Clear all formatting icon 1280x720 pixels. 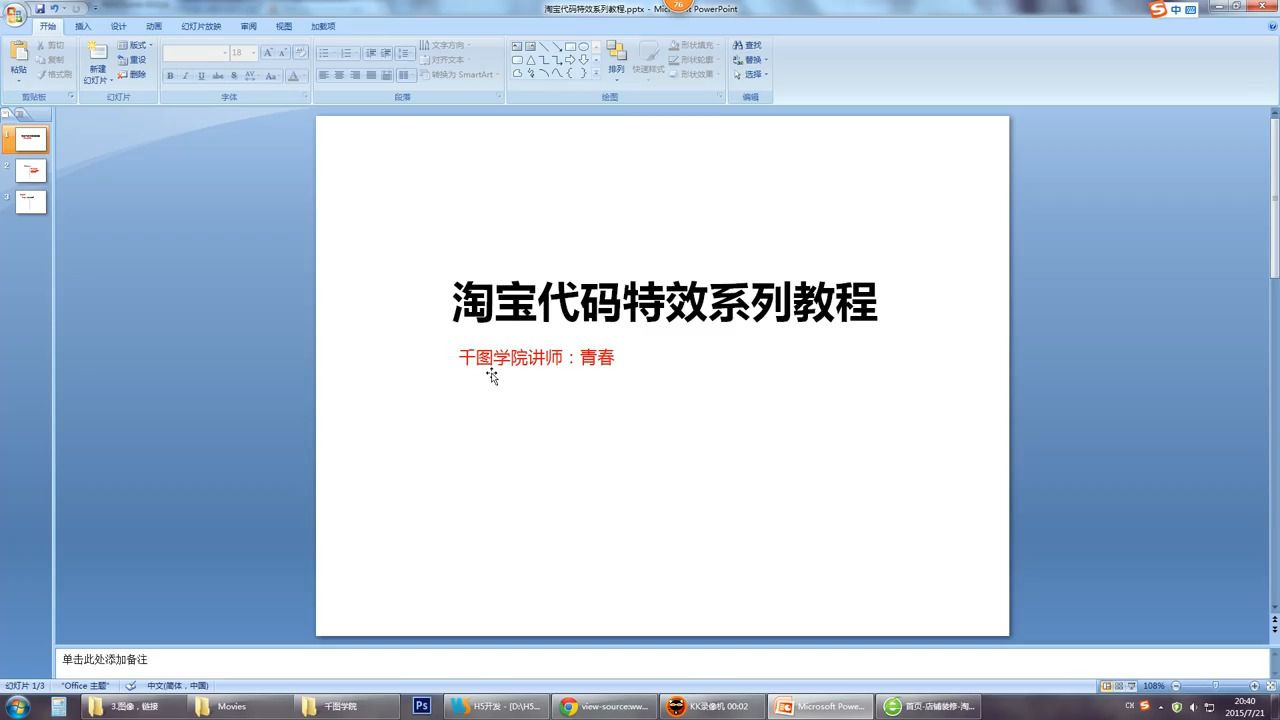click(x=300, y=53)
